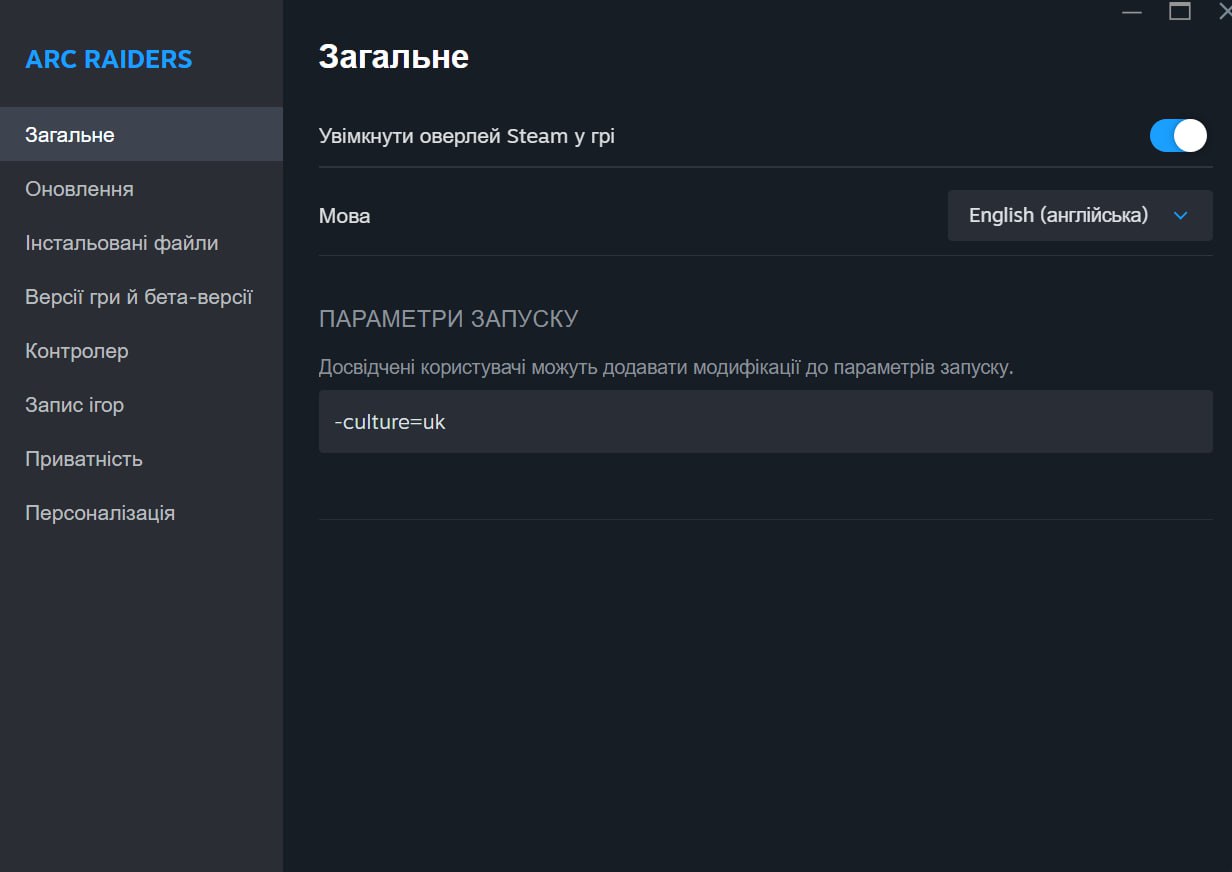Maximize the properties window
Screen dimensions: 1232x872
pyautogui.click(x=1180, y=11)
